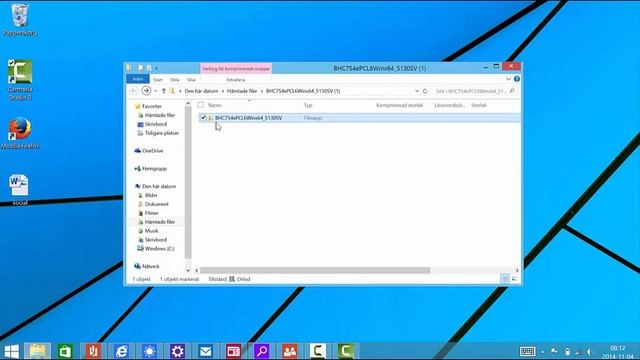Click the horizontal scrollbar in file list
The image size is (640, 360).
click(315, 270)
